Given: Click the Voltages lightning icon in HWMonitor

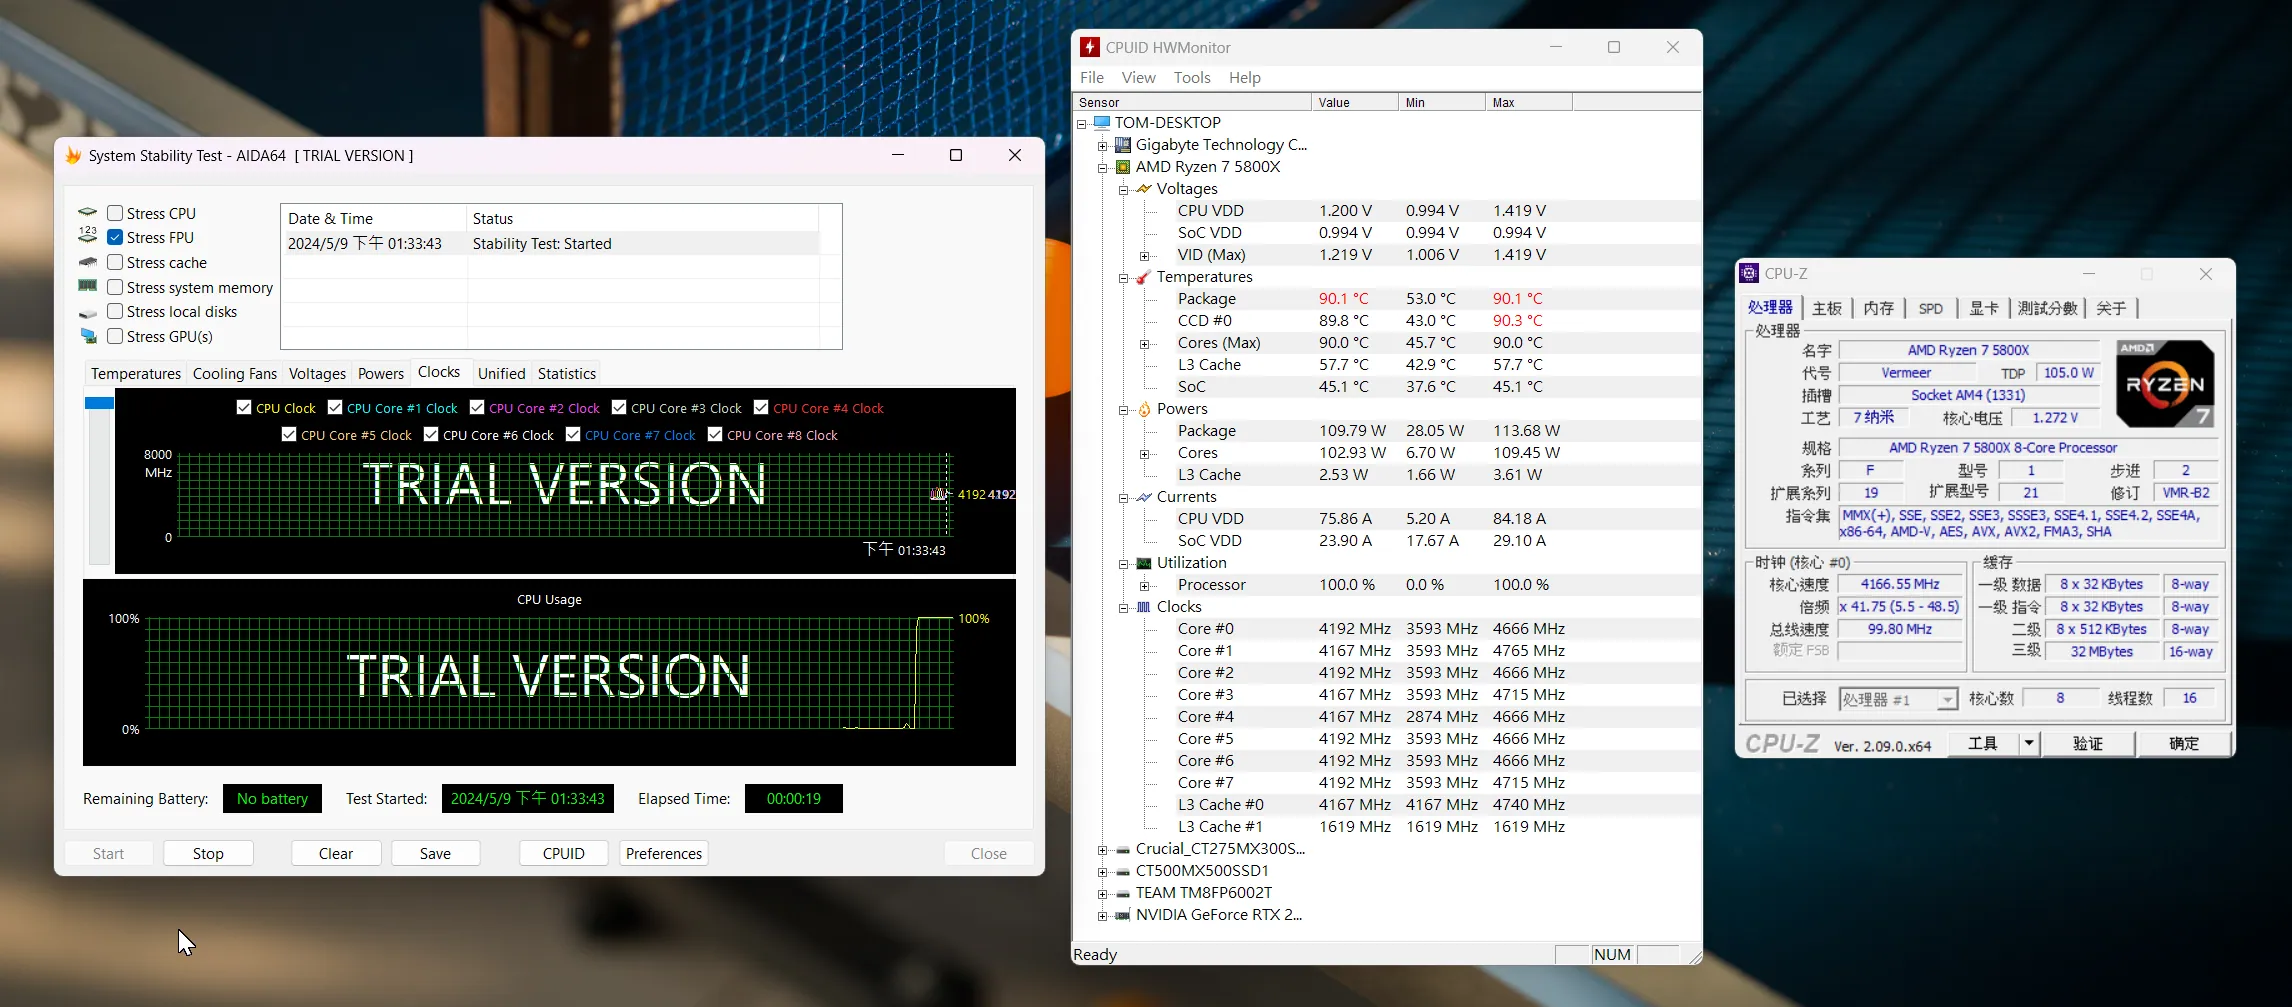Looking at the screenshot, I should tap(1144, 188).
